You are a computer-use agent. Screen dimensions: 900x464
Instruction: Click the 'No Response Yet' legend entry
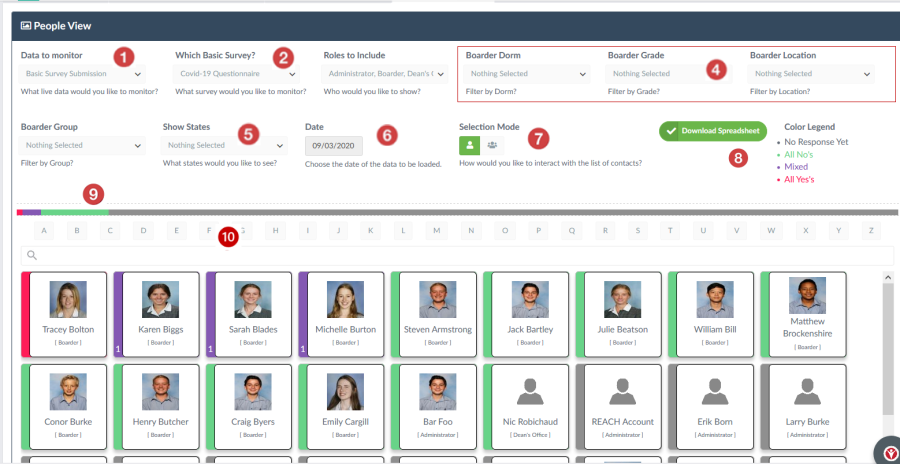coord(816,142)
